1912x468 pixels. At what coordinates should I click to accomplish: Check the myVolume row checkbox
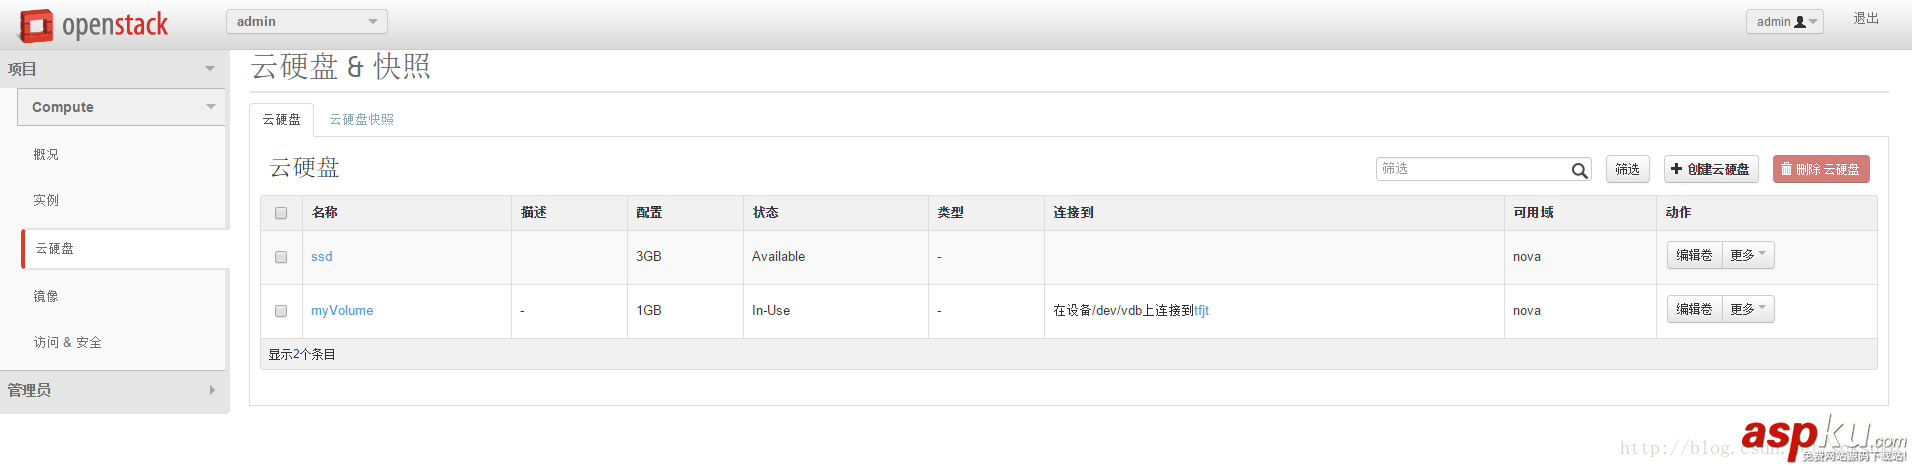281,311
